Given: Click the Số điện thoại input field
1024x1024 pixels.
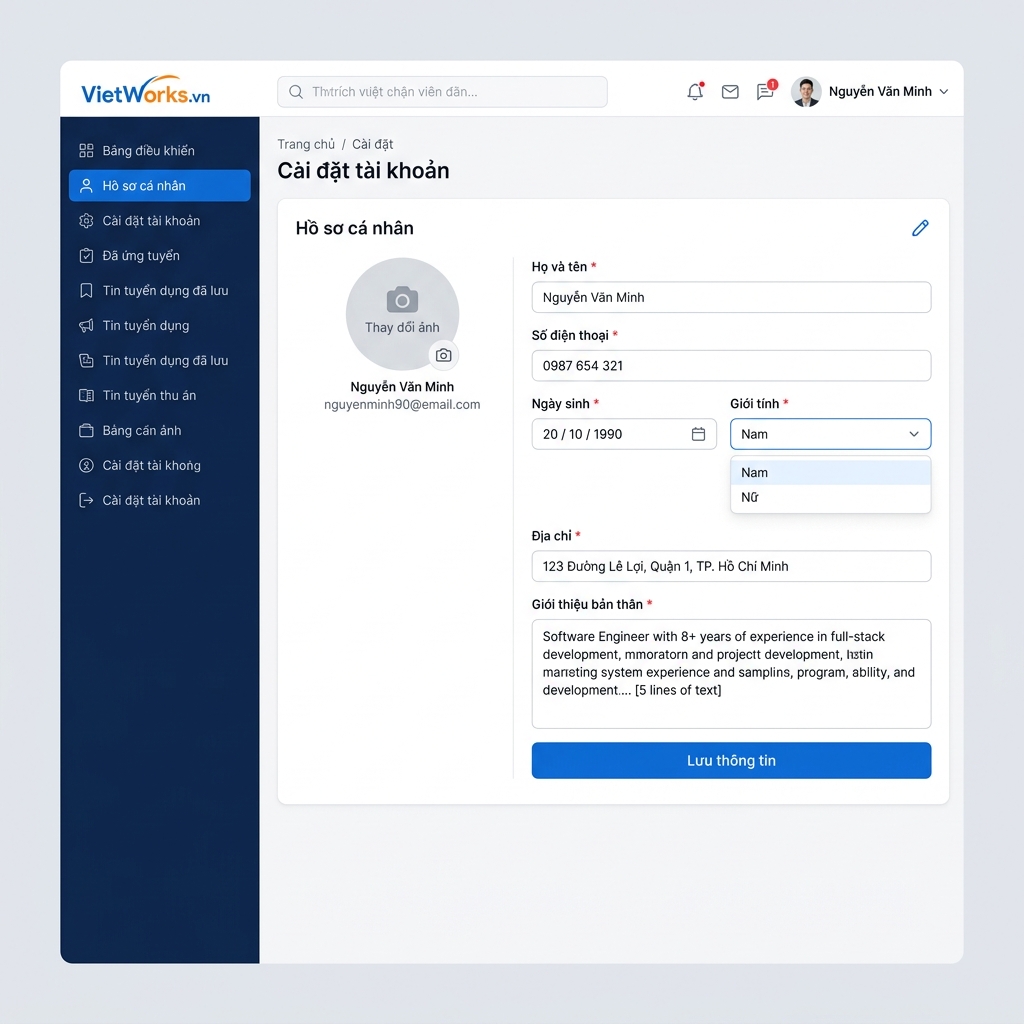Looking at the screenshot, I should (x=731, y=366).
